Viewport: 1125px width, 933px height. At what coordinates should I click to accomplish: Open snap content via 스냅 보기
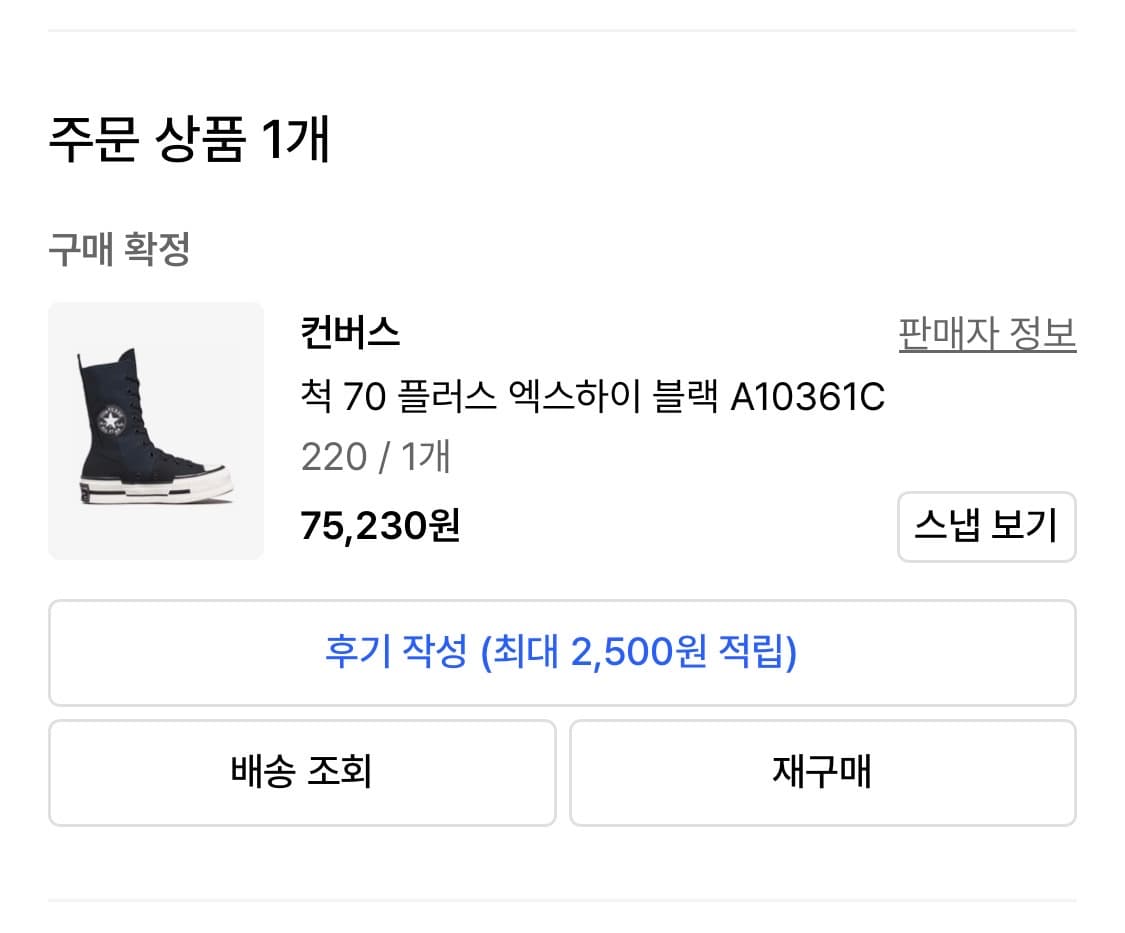coord(986,527)
